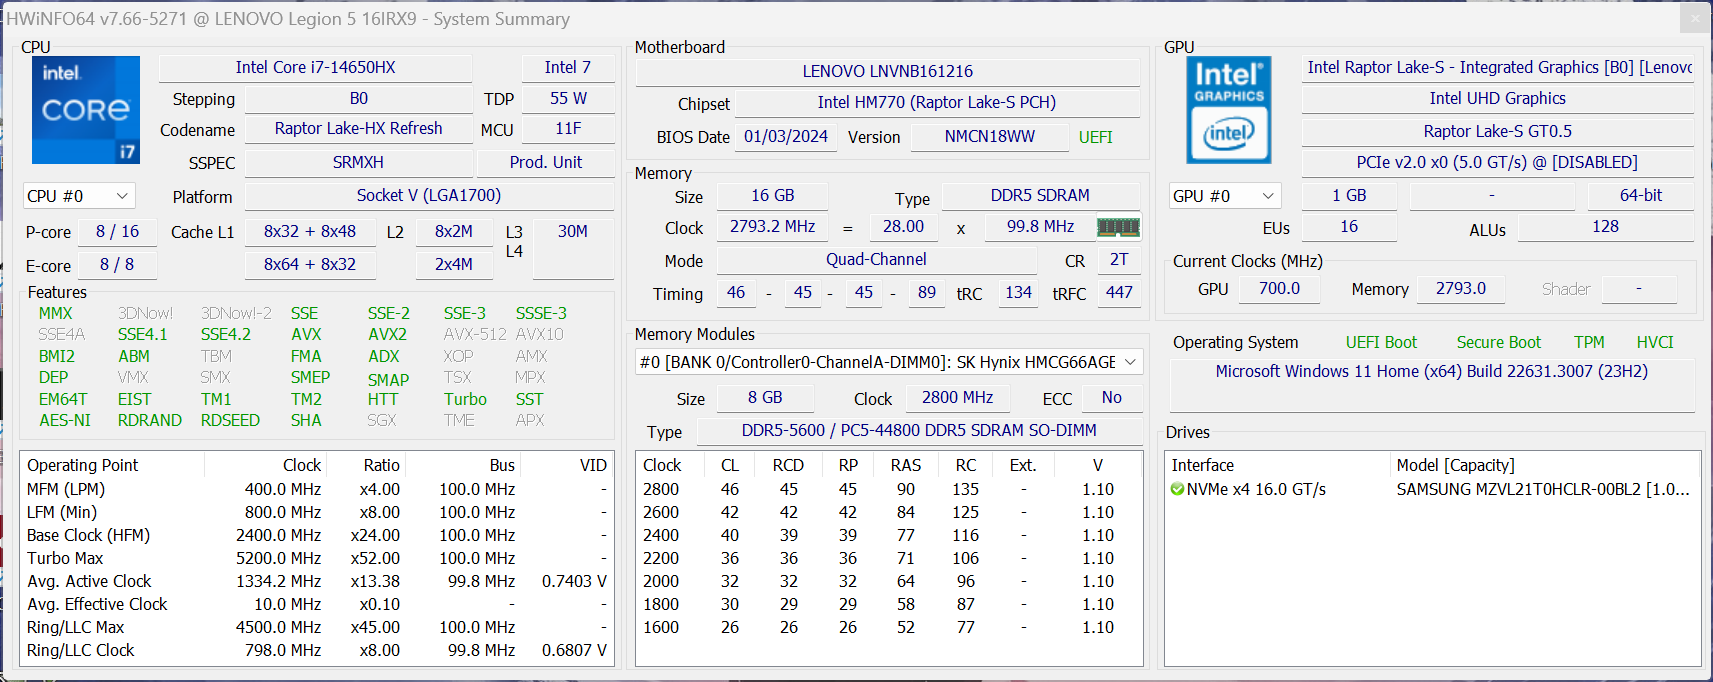Image resolution: width=1713 pixels, height=682 pixels.
Task: Click the 2800 memory timing row
Action: click(x=889, y=489)
